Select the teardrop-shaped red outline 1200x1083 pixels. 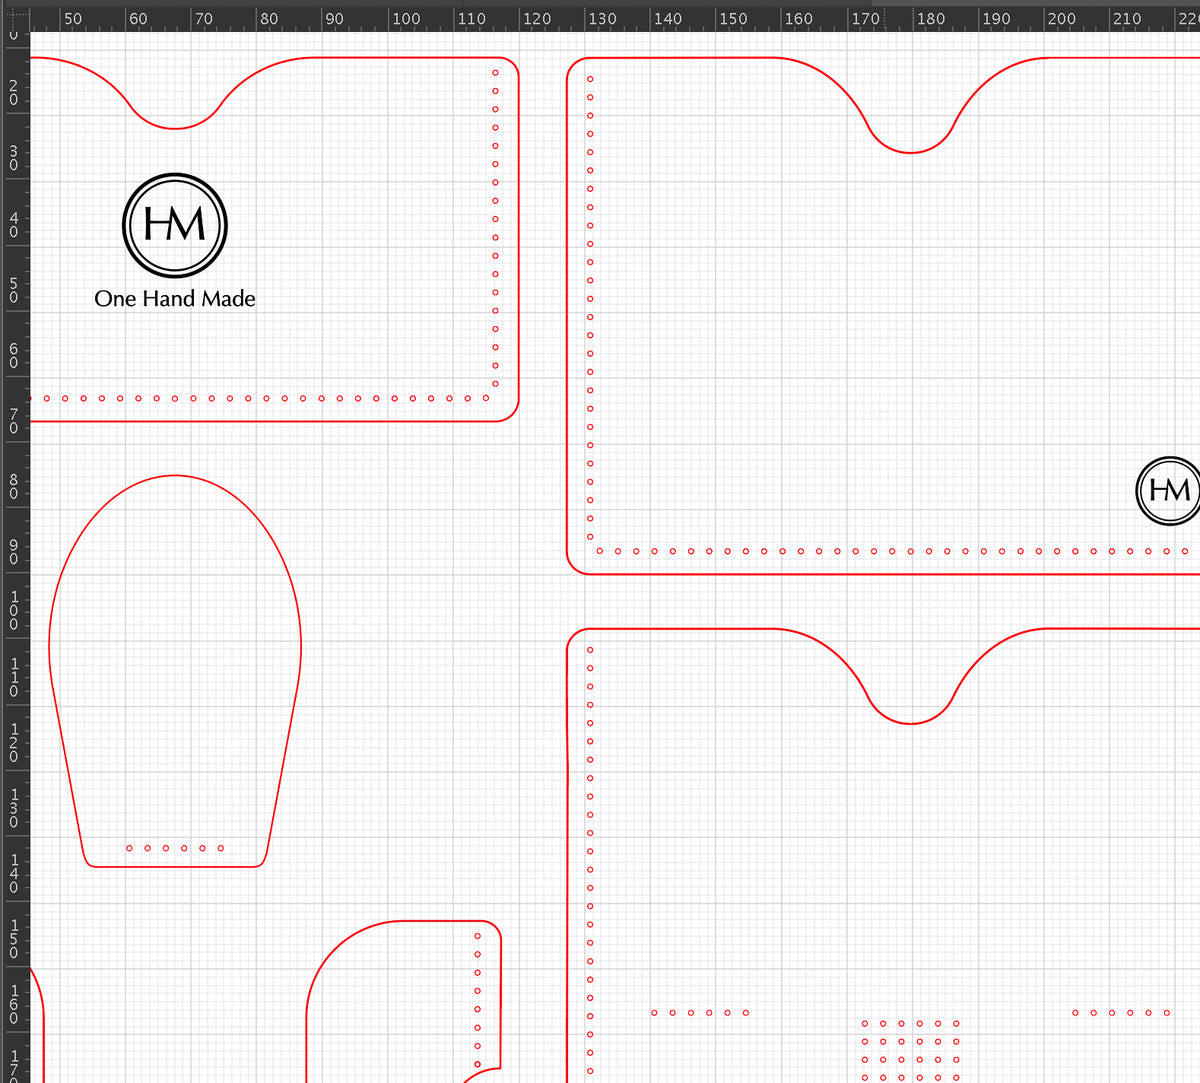[175, 671]
